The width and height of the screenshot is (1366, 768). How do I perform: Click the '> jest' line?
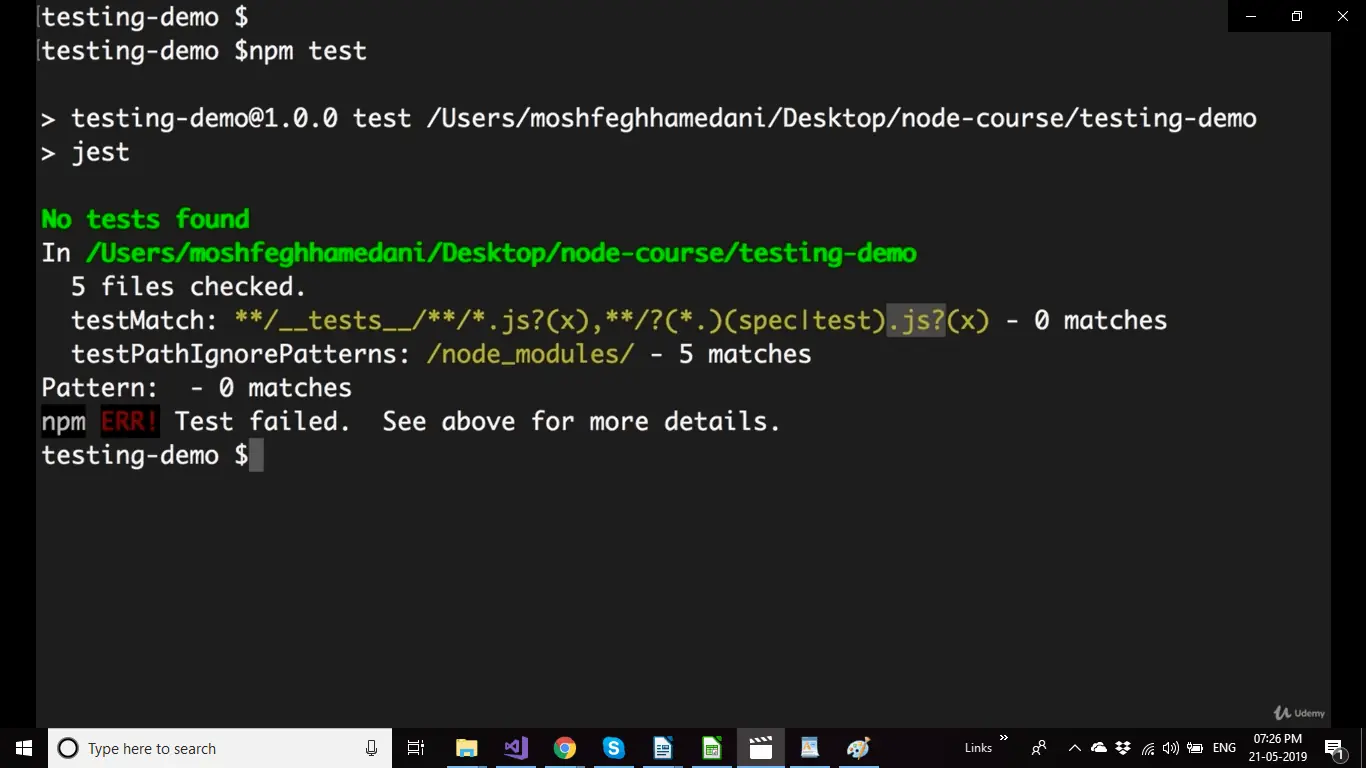click(85, 153)
